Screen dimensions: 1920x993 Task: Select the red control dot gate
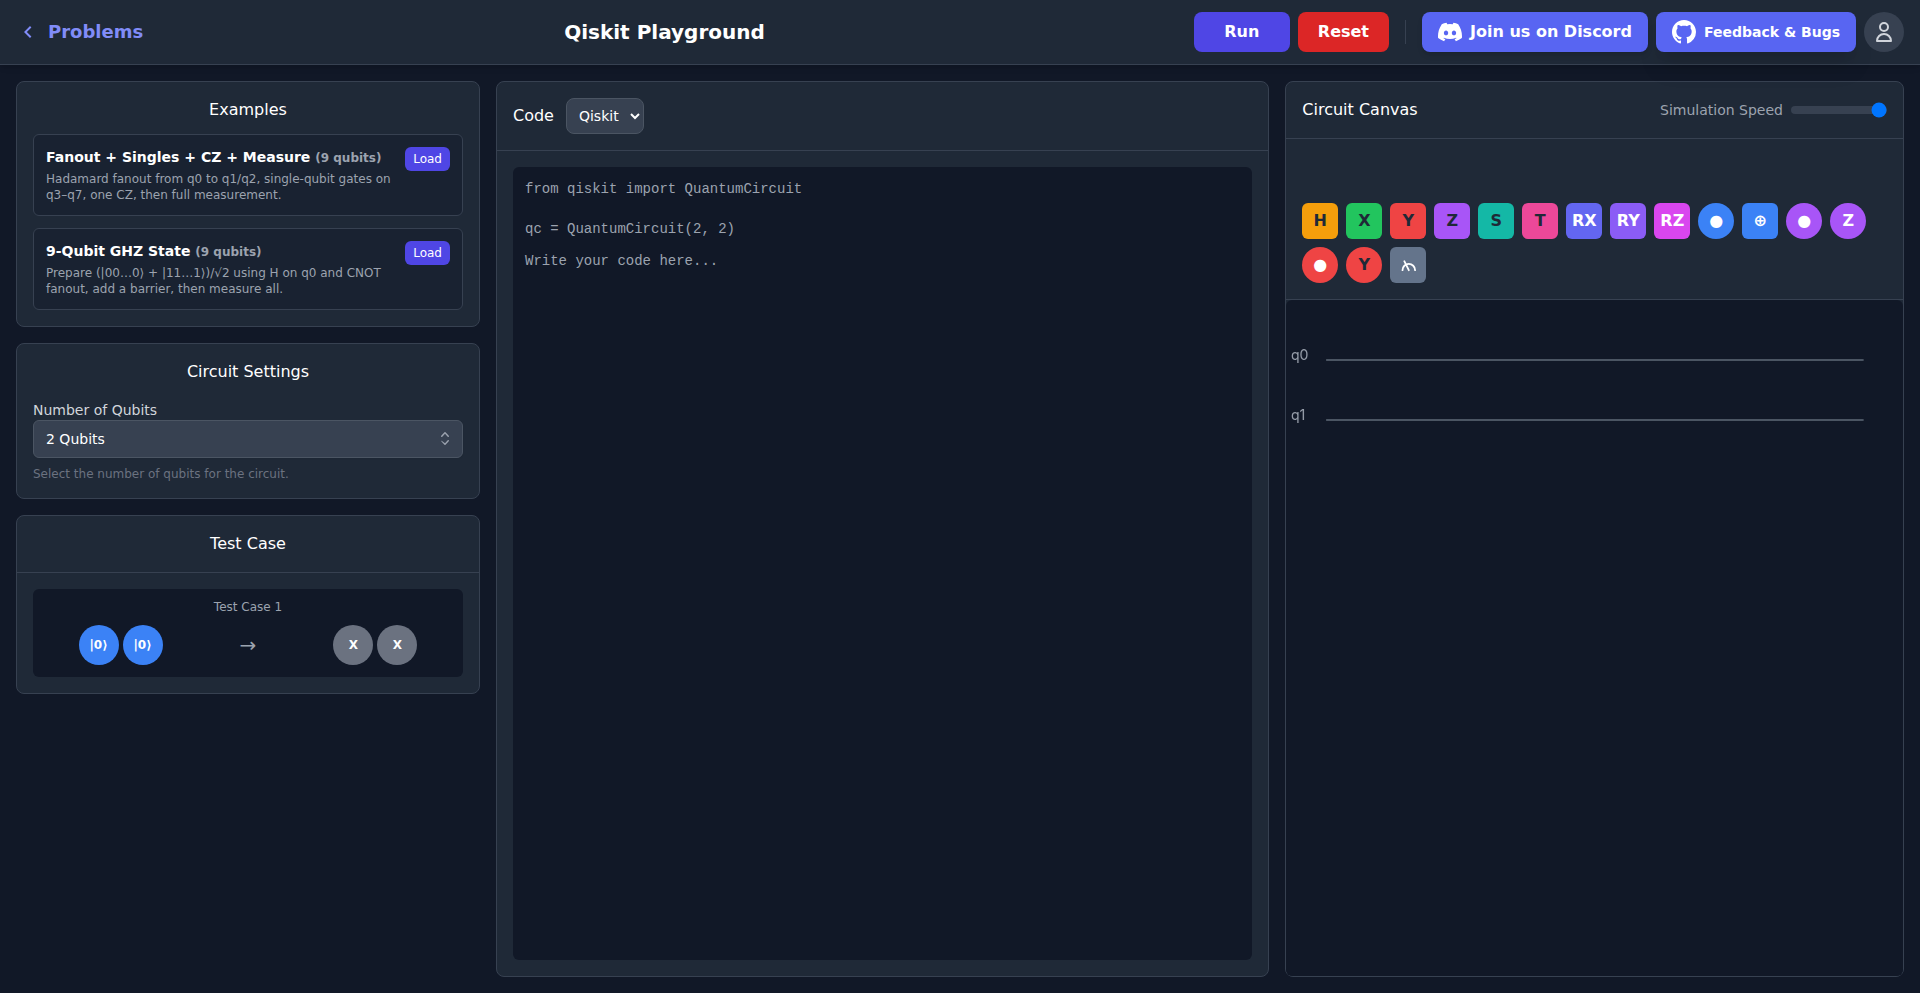point(1320,265)
